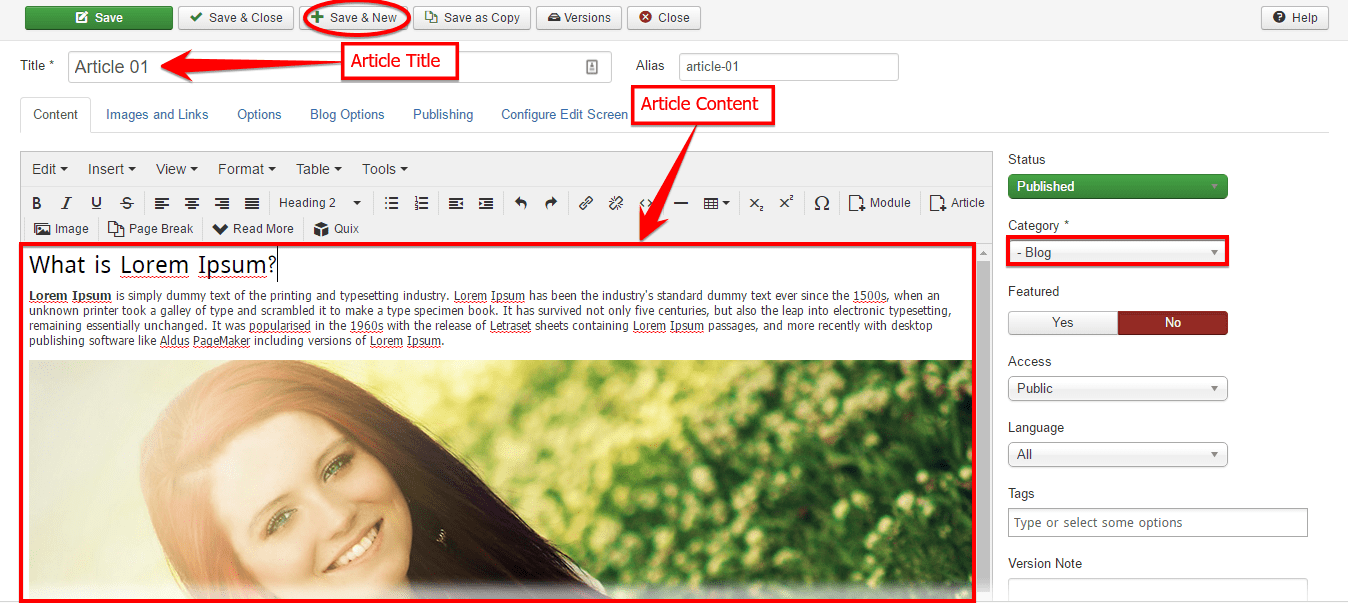The width and height of the screenshot is (1348, 603).
Task: Set Featured to Yes
Action: [x=1062, y=322]
